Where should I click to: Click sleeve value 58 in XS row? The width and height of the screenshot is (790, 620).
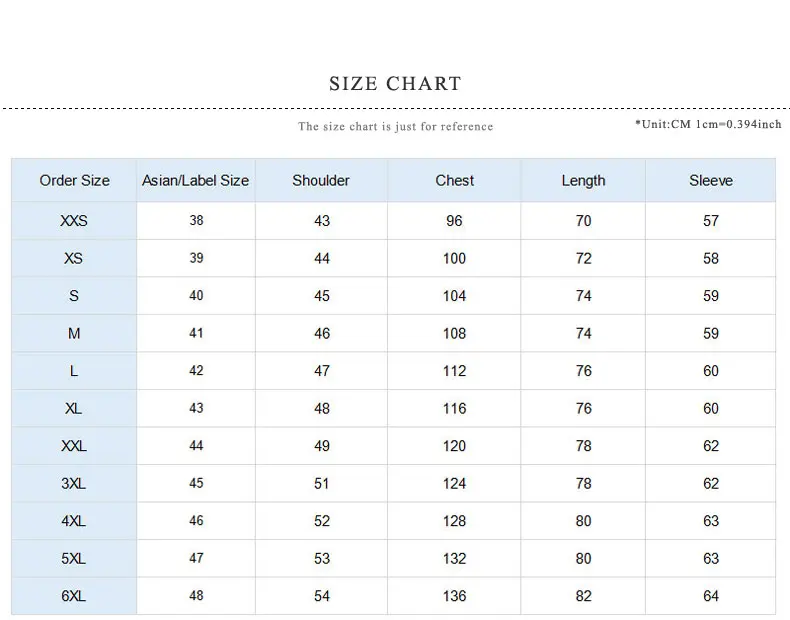(x=711, y=258)
